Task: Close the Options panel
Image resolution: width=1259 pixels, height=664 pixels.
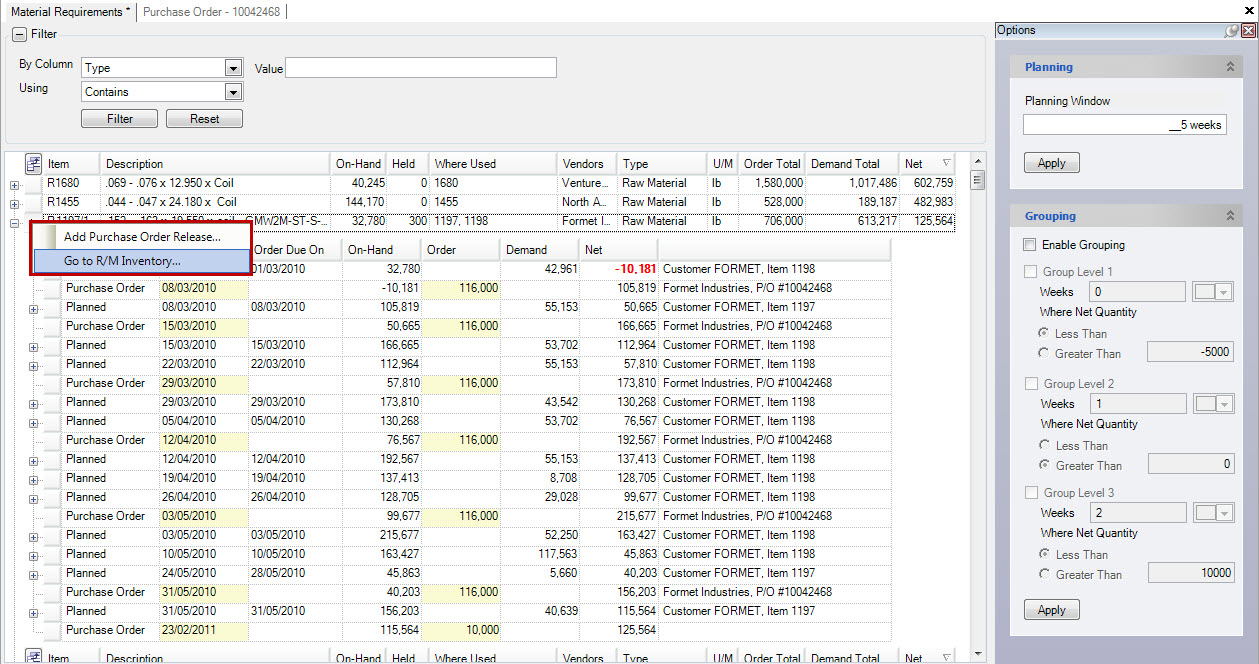Action: tap(1248, 31)
